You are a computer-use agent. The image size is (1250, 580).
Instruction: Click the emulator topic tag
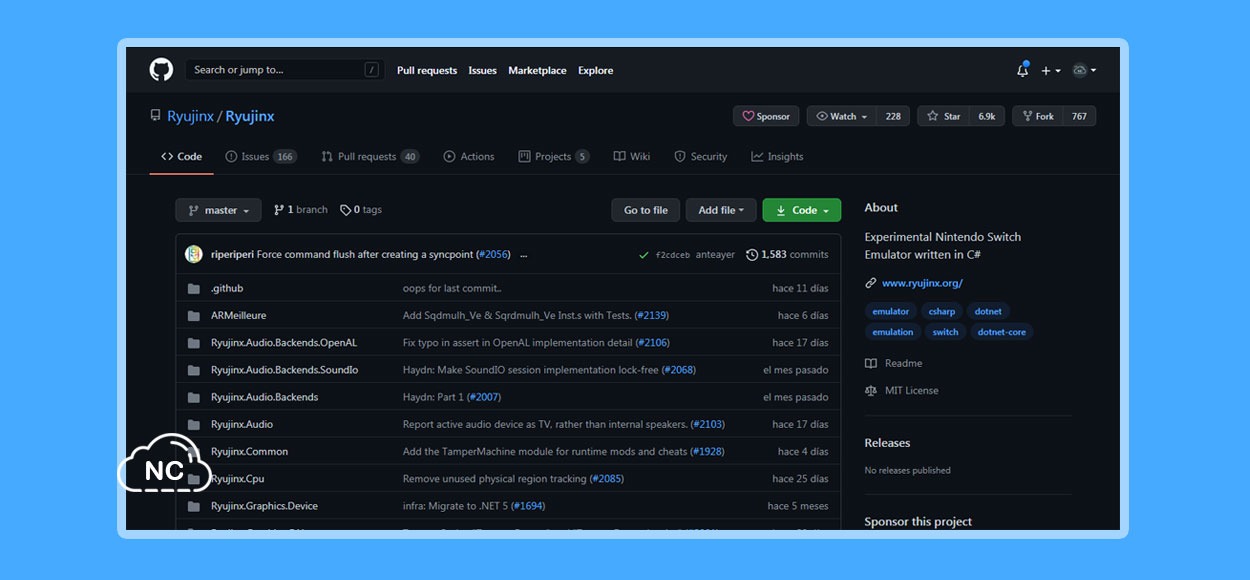pos(891,311)
